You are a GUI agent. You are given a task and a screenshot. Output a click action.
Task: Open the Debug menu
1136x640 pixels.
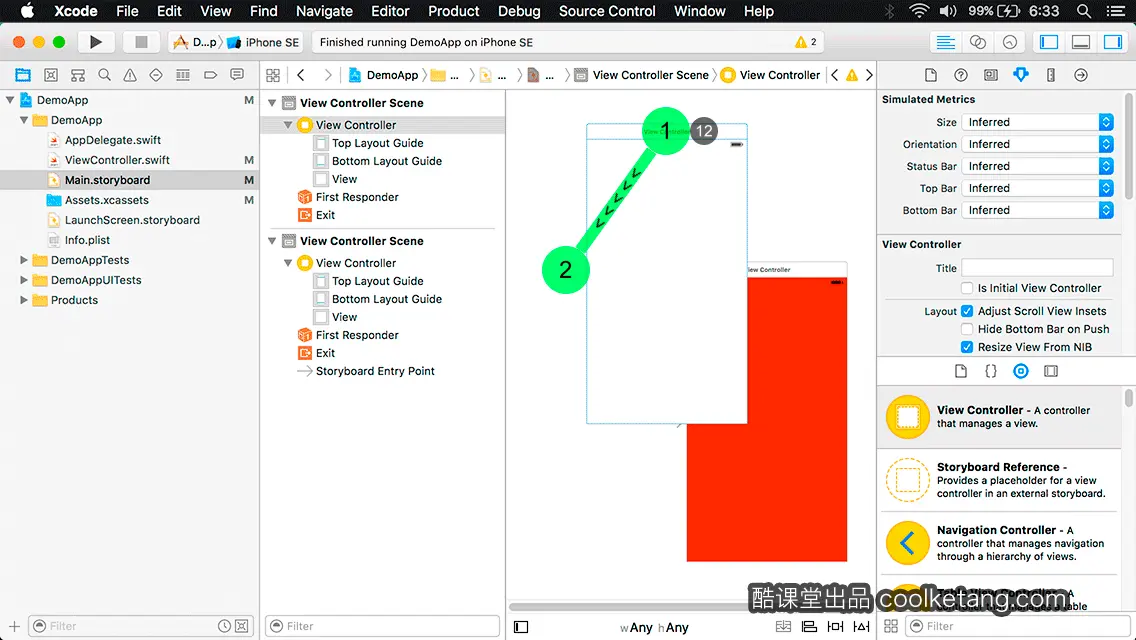point(519,11)
